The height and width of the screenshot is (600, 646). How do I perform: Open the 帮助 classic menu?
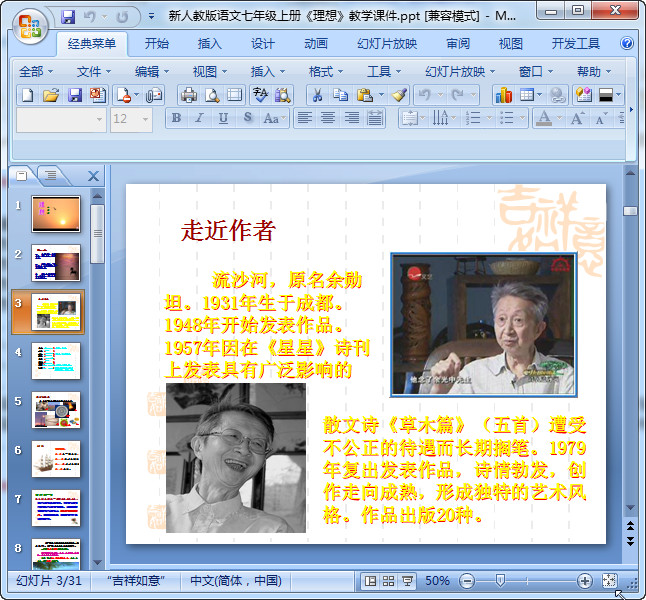[x=594, y=72]
